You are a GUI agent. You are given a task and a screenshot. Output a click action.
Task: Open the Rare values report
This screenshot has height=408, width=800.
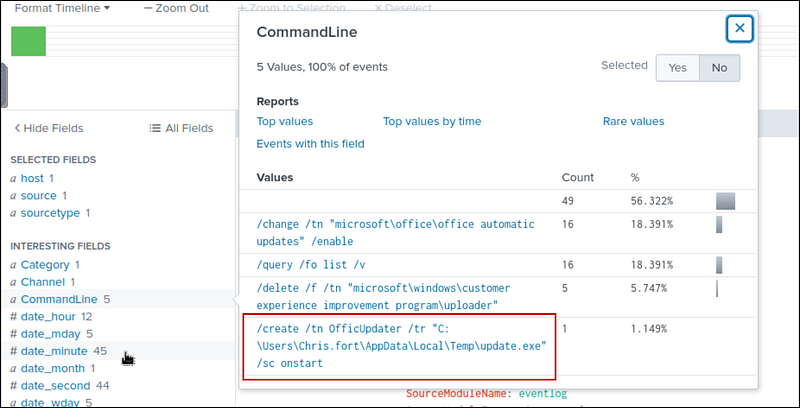(x=633, y=121)
